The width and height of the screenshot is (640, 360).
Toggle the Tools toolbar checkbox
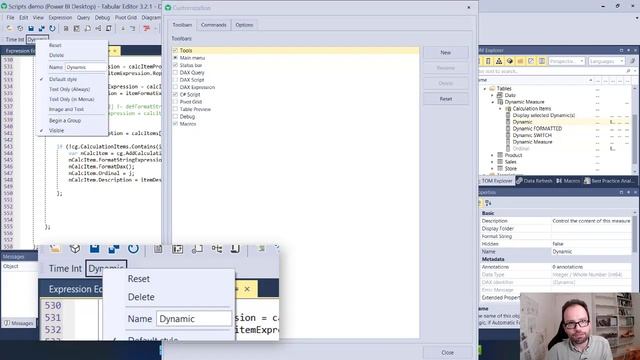click(175, 51)
